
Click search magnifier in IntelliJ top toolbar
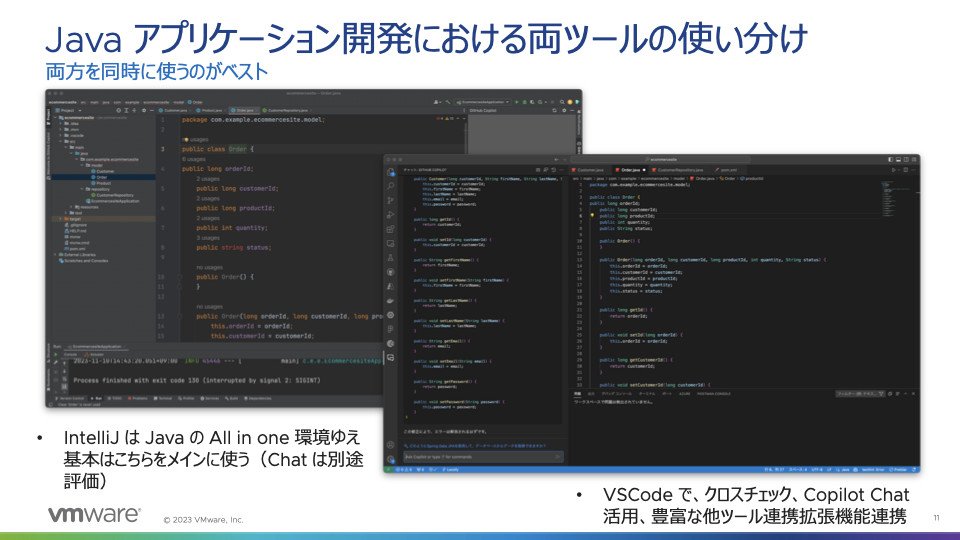(x=562, y=102)
